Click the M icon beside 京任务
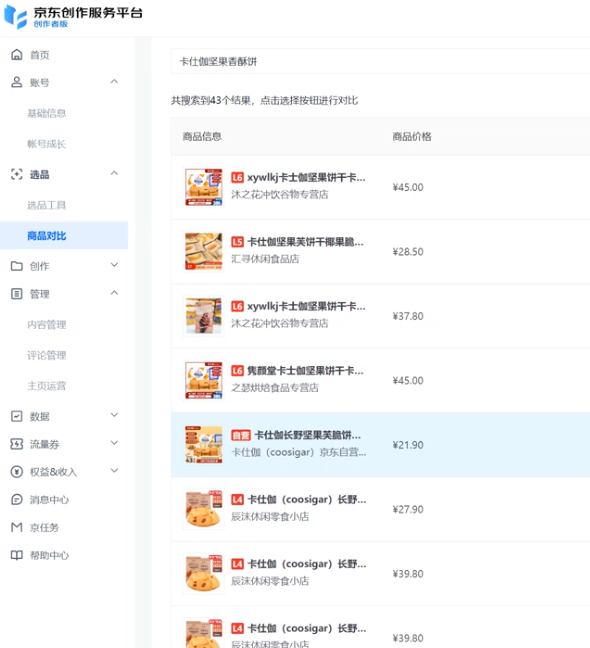 click(x=17, y=527)
